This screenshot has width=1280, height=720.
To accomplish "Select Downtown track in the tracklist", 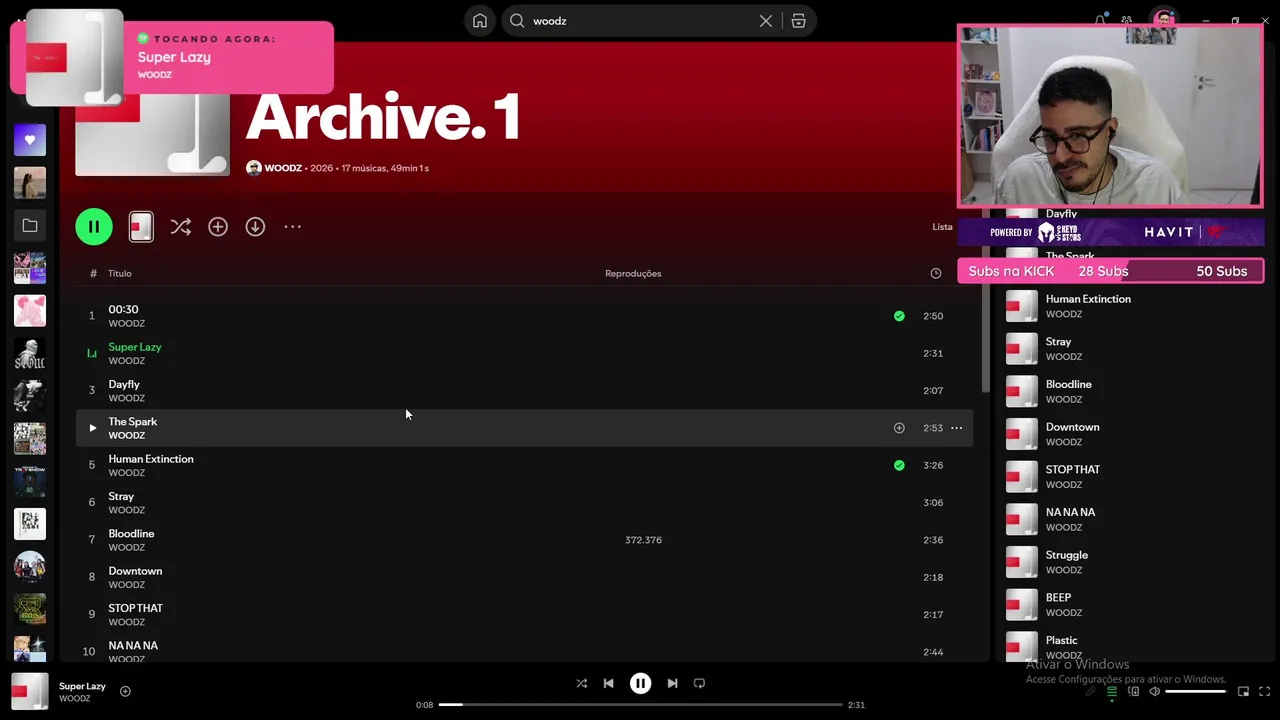I will point(524,577).
